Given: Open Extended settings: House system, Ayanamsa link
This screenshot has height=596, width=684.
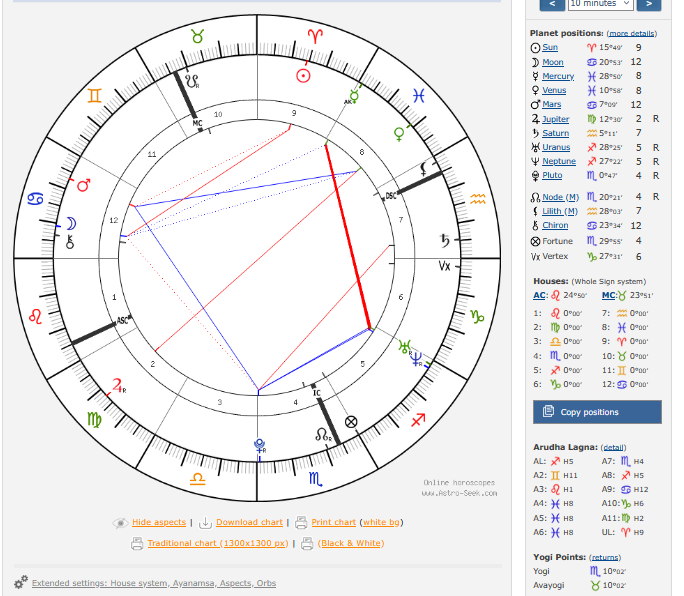Looking at the screenshot, I should (154, 583).
